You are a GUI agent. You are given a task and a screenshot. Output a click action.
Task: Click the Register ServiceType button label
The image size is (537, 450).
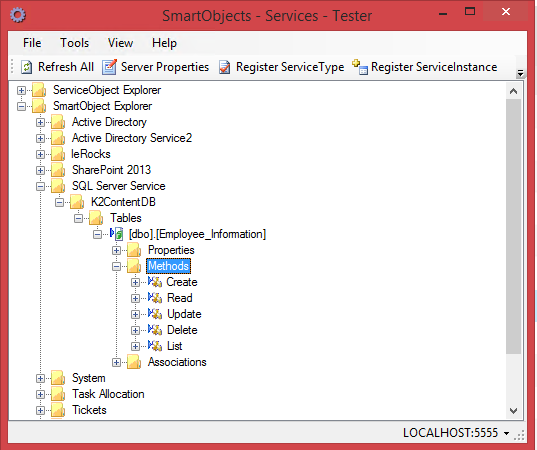(290, 67)
